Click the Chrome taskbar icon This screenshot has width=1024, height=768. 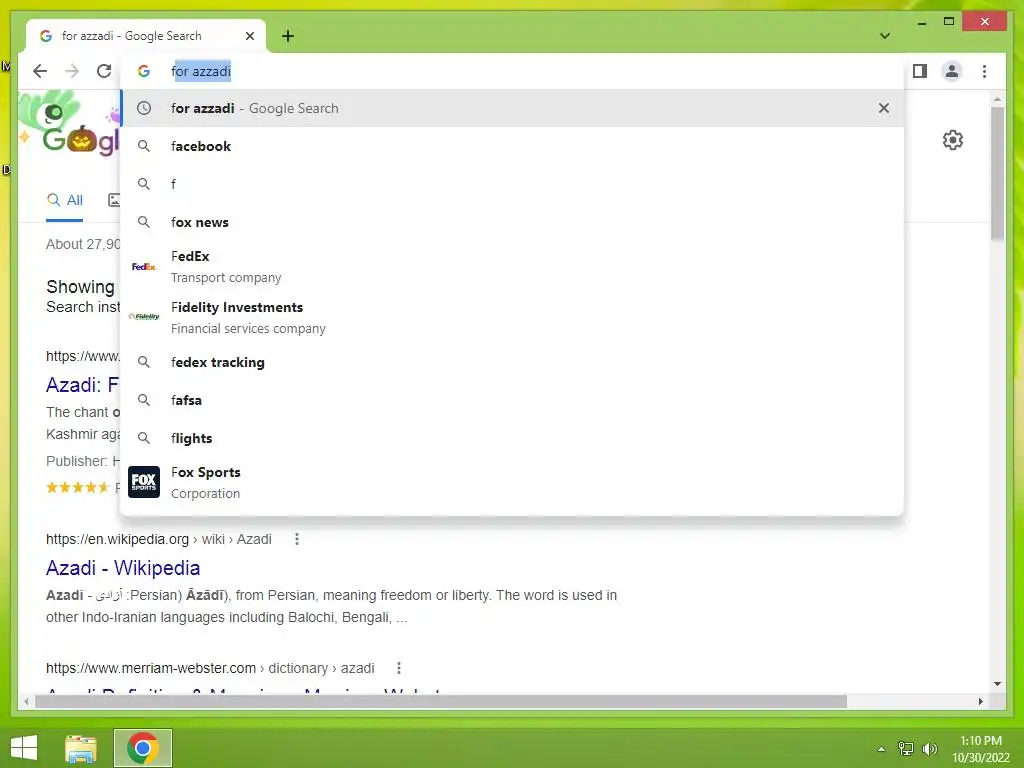142,748
